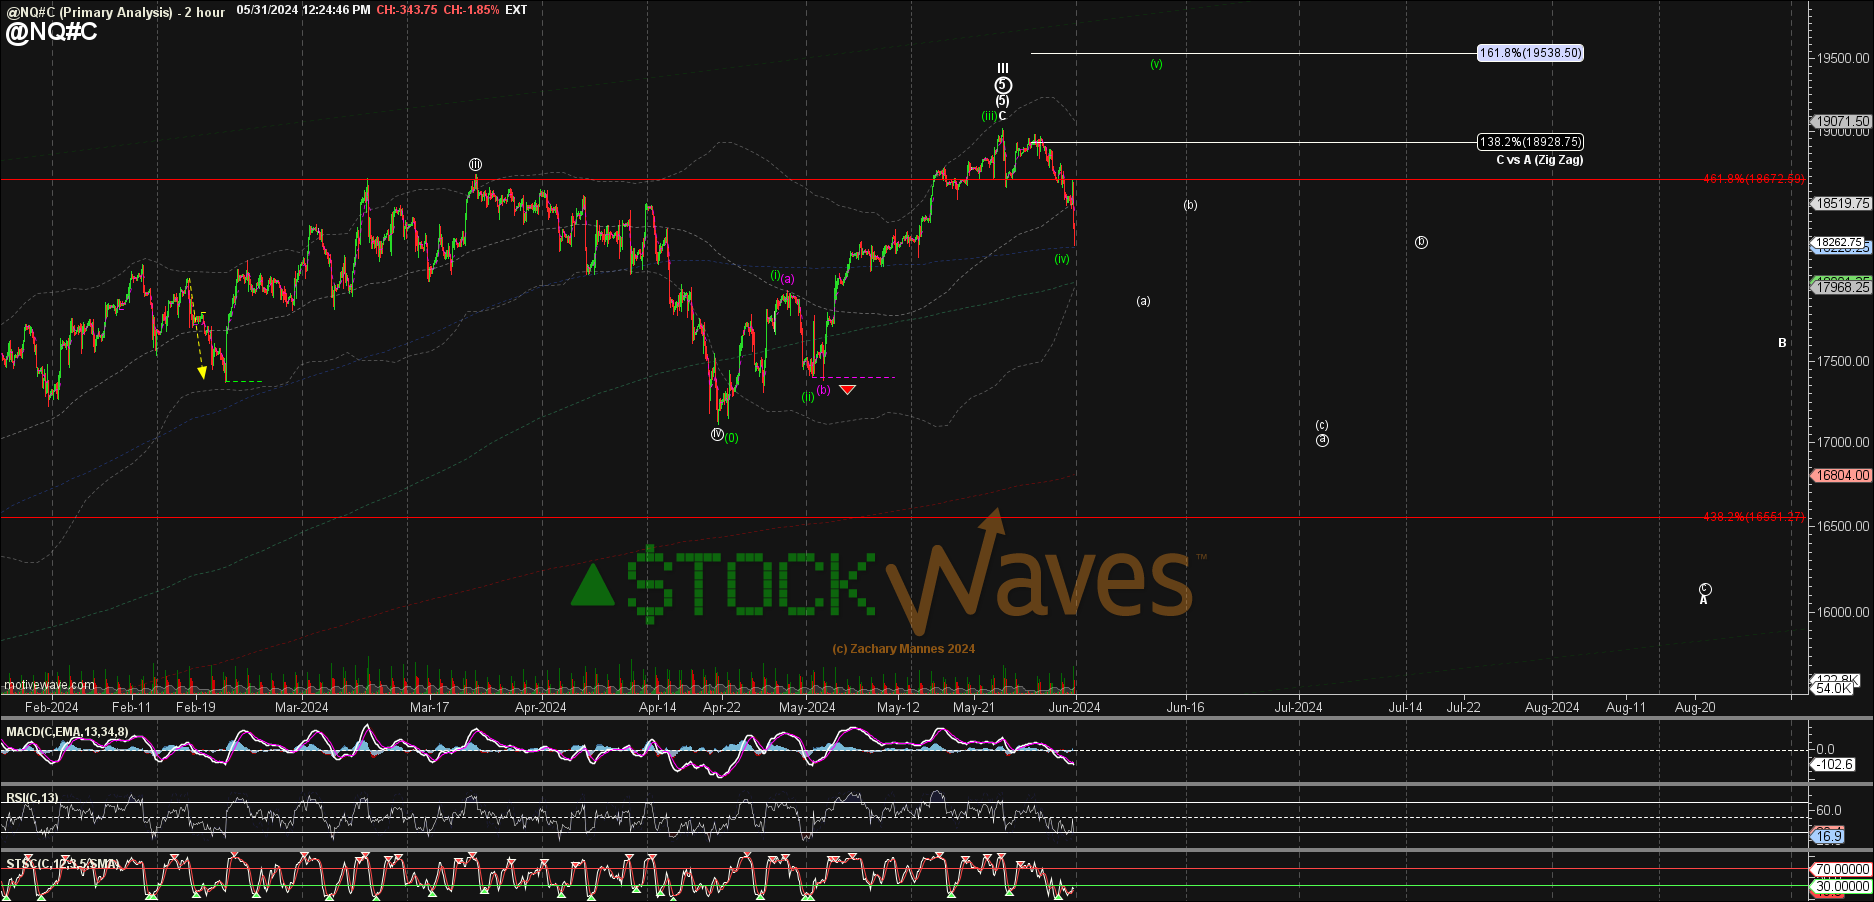The height and width of the screenshot is (902, 1874).
Task: Click the circled b projection label near Jul-14
Action: coord(1421,242)
